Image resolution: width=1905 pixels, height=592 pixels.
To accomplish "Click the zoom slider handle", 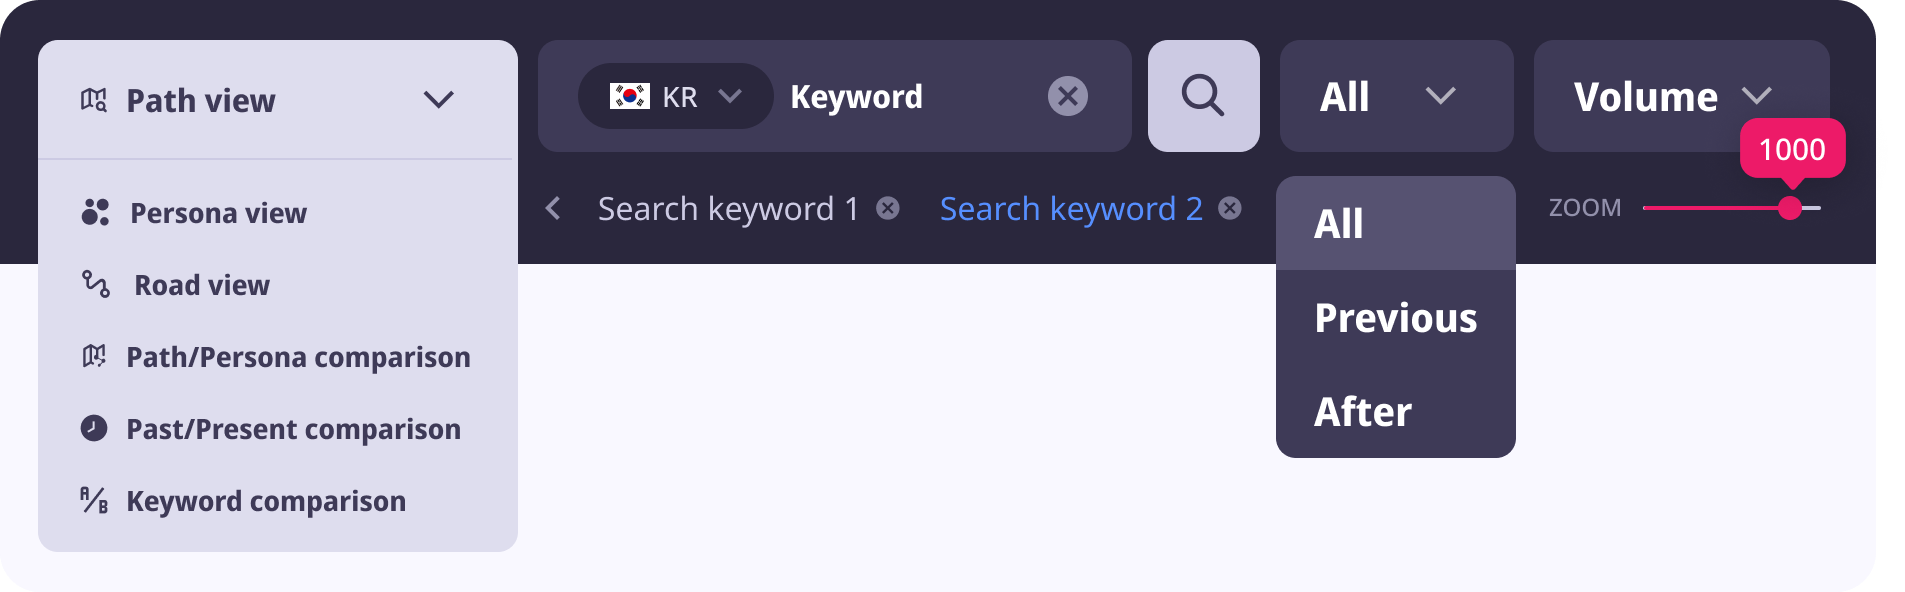I will tap(1790, 208).
